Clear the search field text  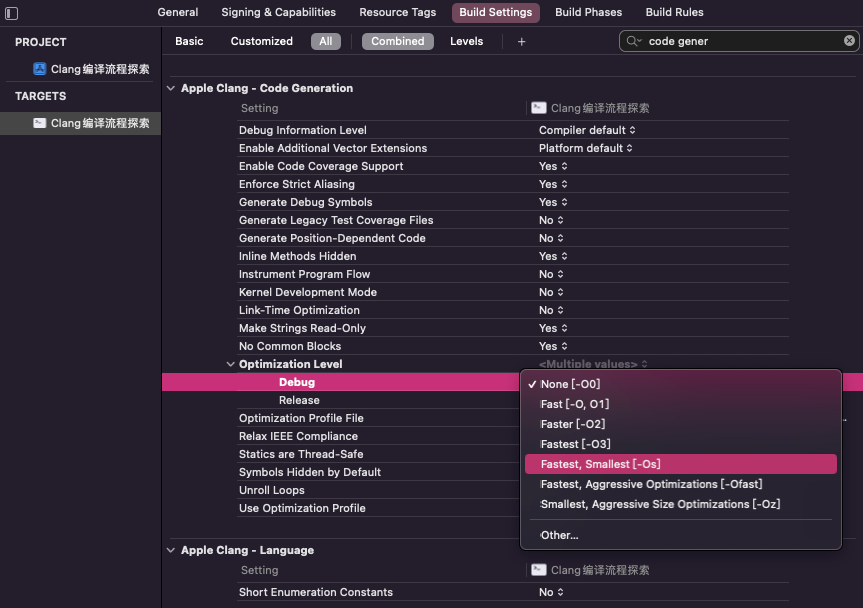tap(849, 41)
